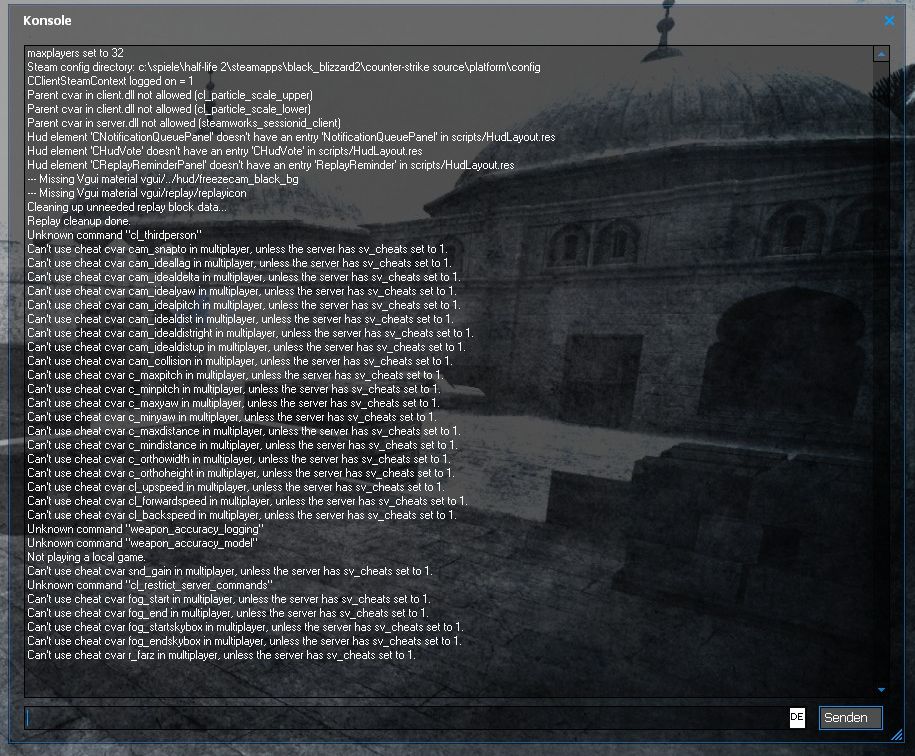Click the scroll up arrow in console
Screen dimensions: 915x756
[x=881, y=54]
